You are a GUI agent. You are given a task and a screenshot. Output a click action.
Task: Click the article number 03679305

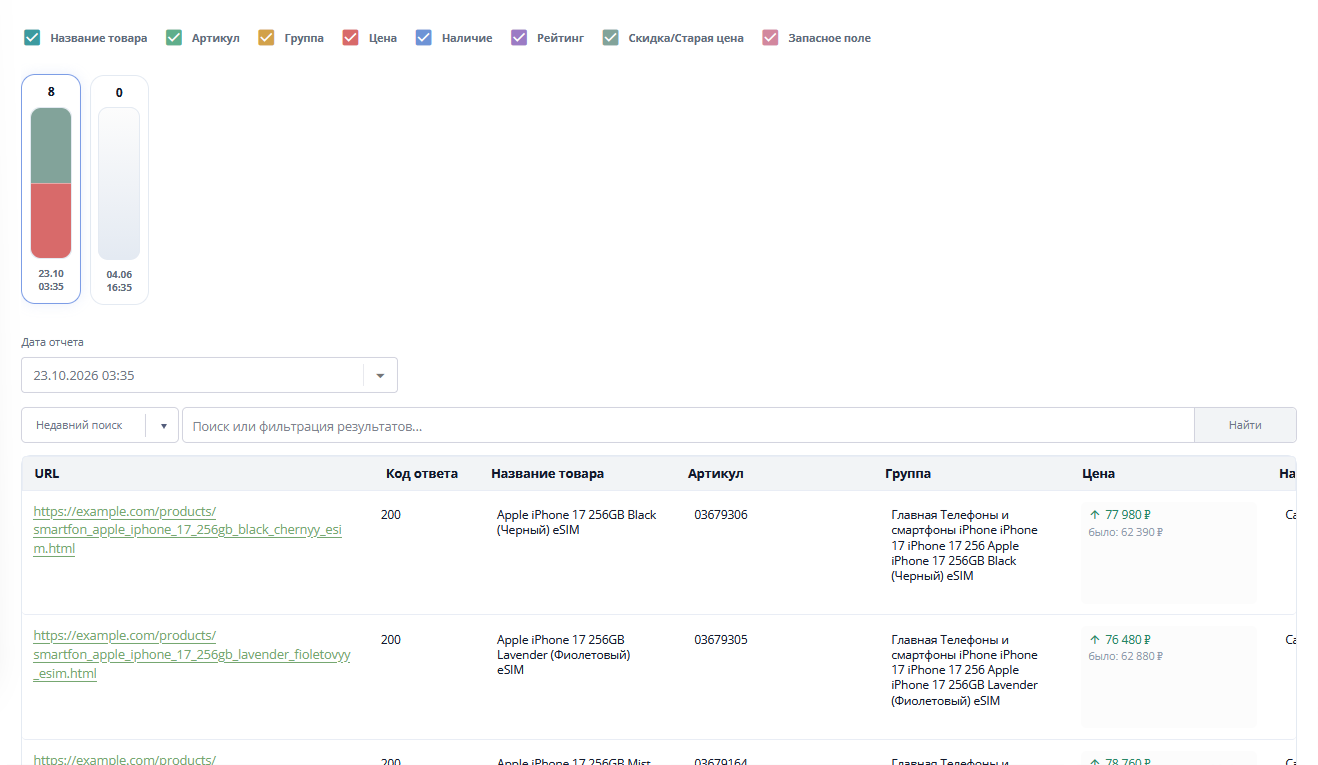(x=721, y=640)
